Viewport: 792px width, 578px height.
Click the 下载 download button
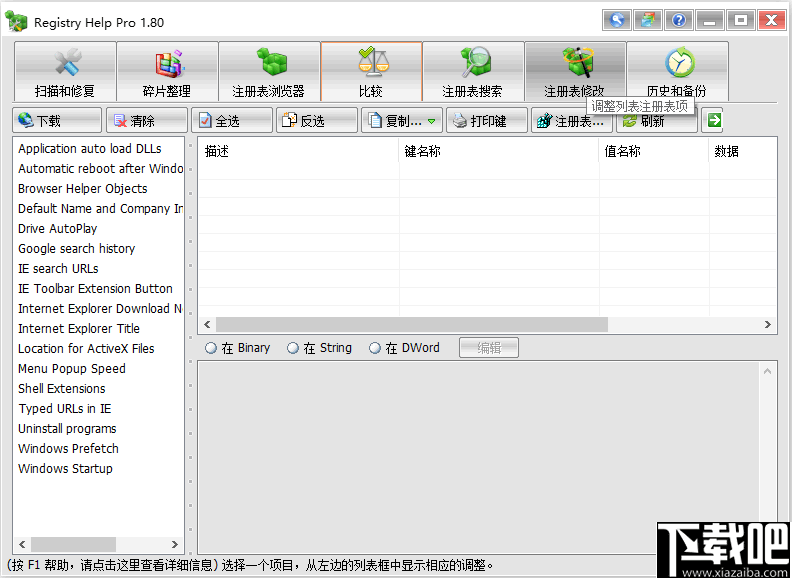pyautogui.click(x=57, y=120)
